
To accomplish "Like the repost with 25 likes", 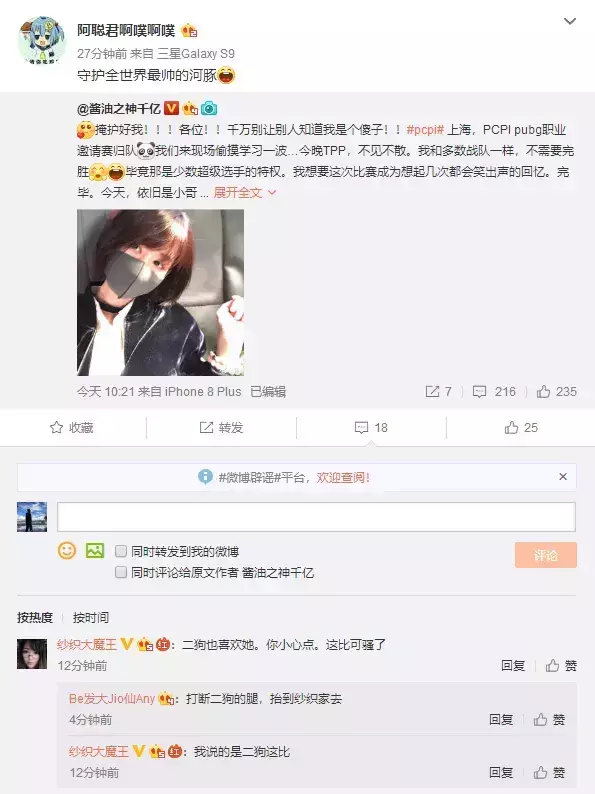I will pos(521,428).
